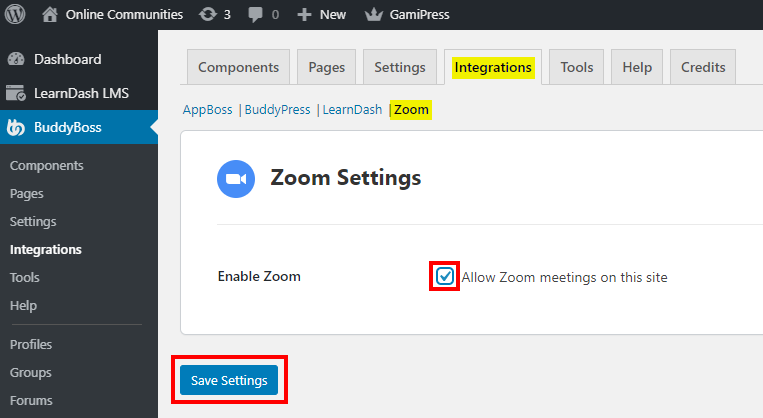Open Profiles in the sidebar
763x418 pixels.
pyautogui.click(x=31, y=344)
